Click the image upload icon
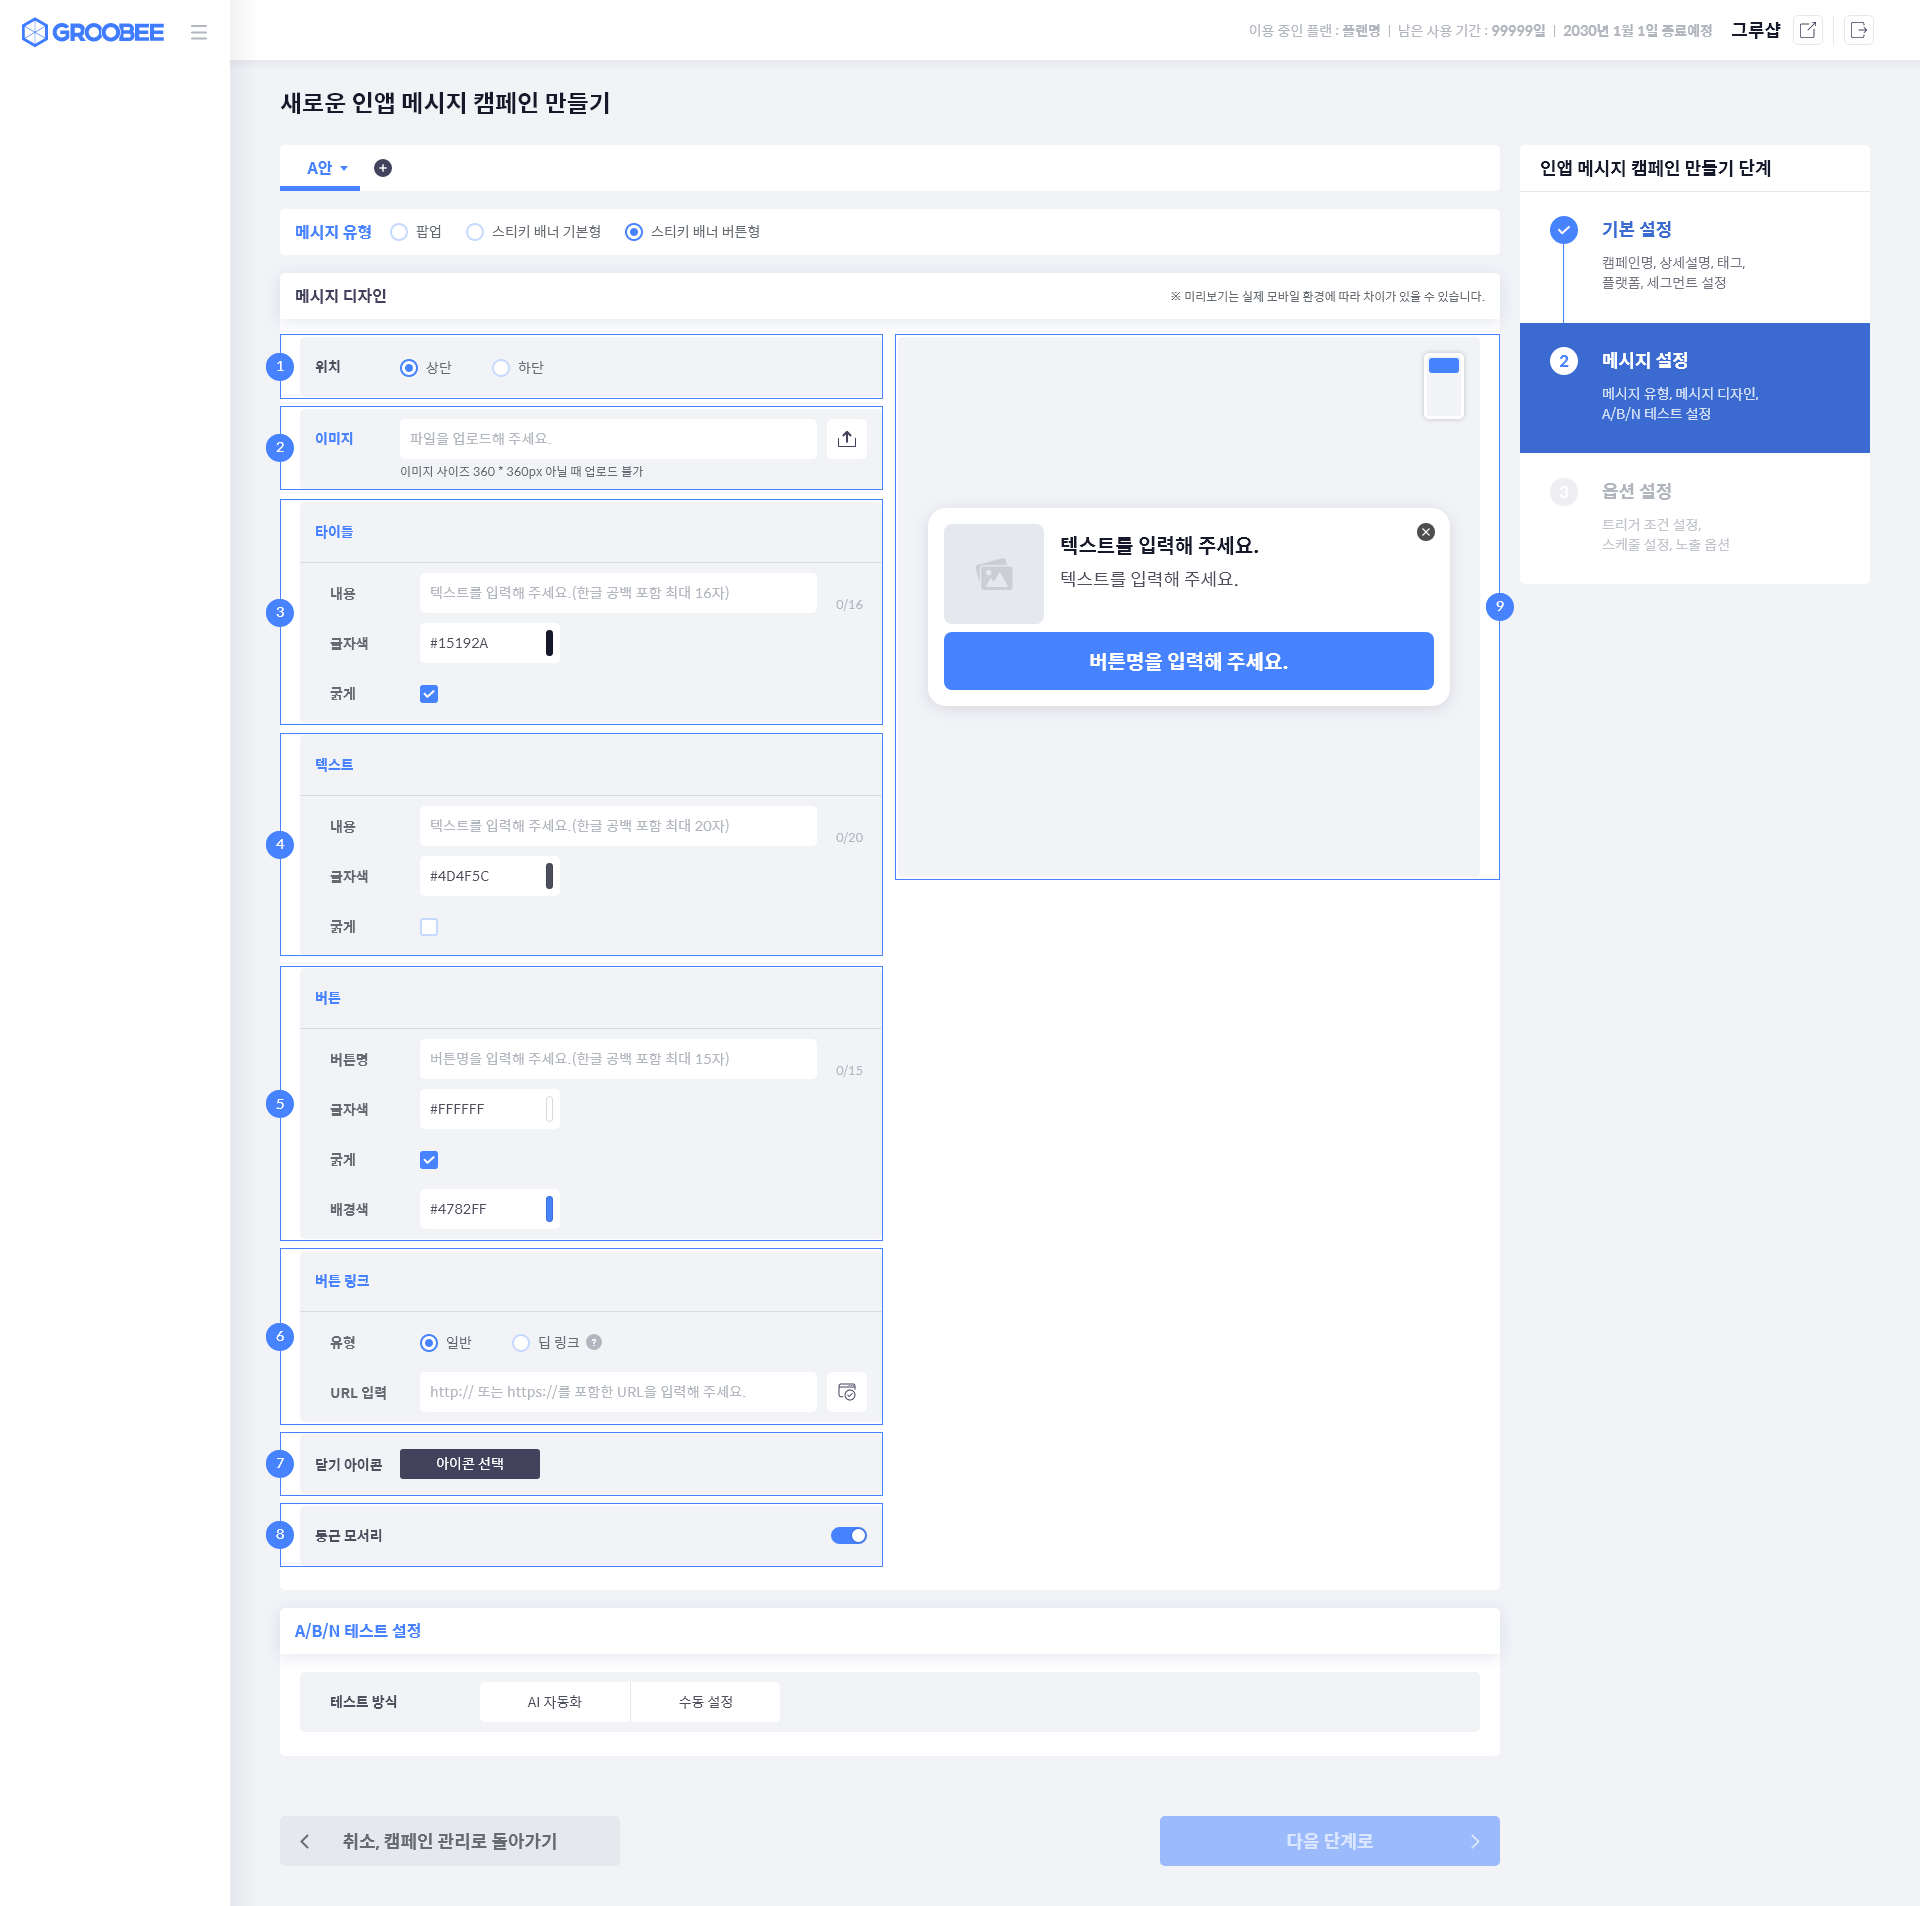 pos(847,439)
